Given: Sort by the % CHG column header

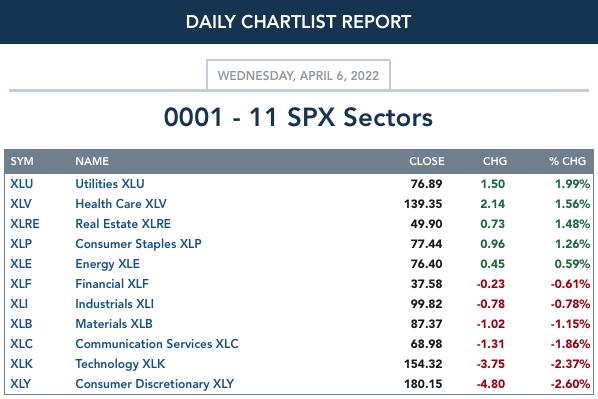Looking at the screenshot, I should [x=567, y=161].
